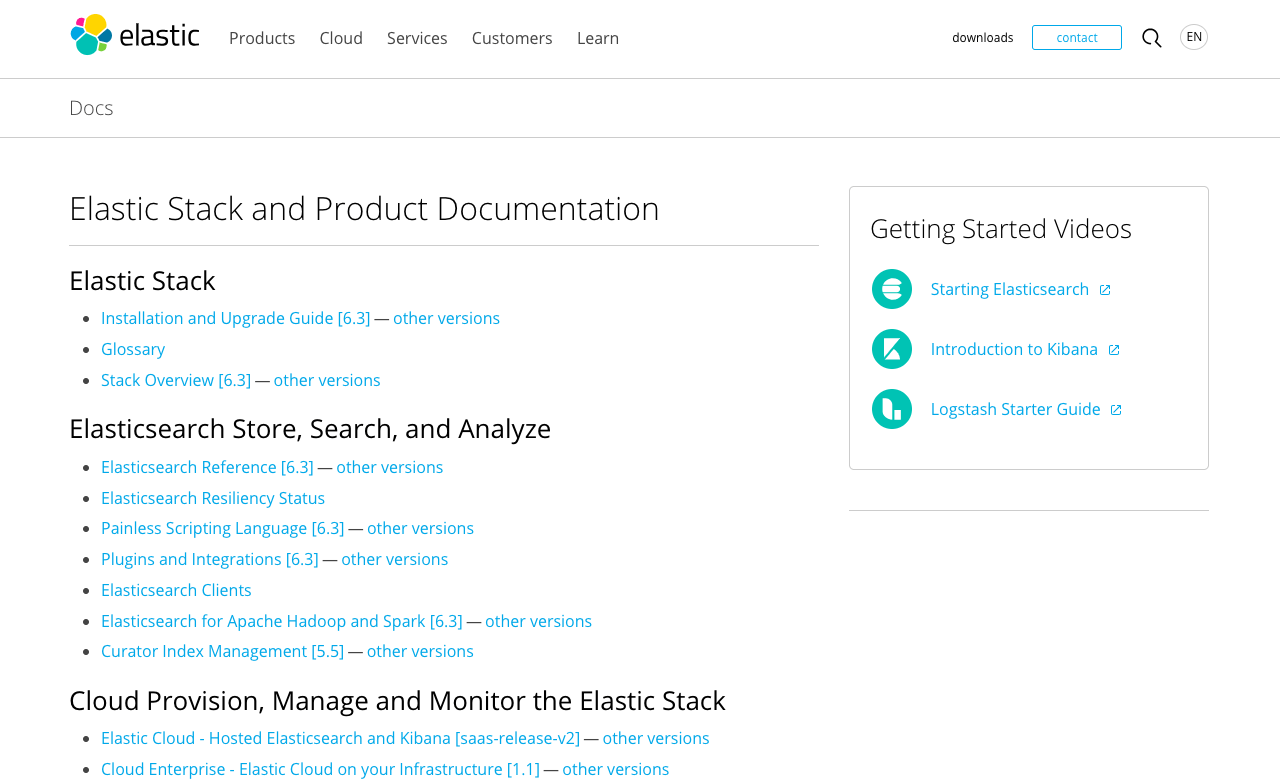Click the Elasticsearch round icon in videos
This screenshot has height=779, width=1280.
[x=892, y=289]
